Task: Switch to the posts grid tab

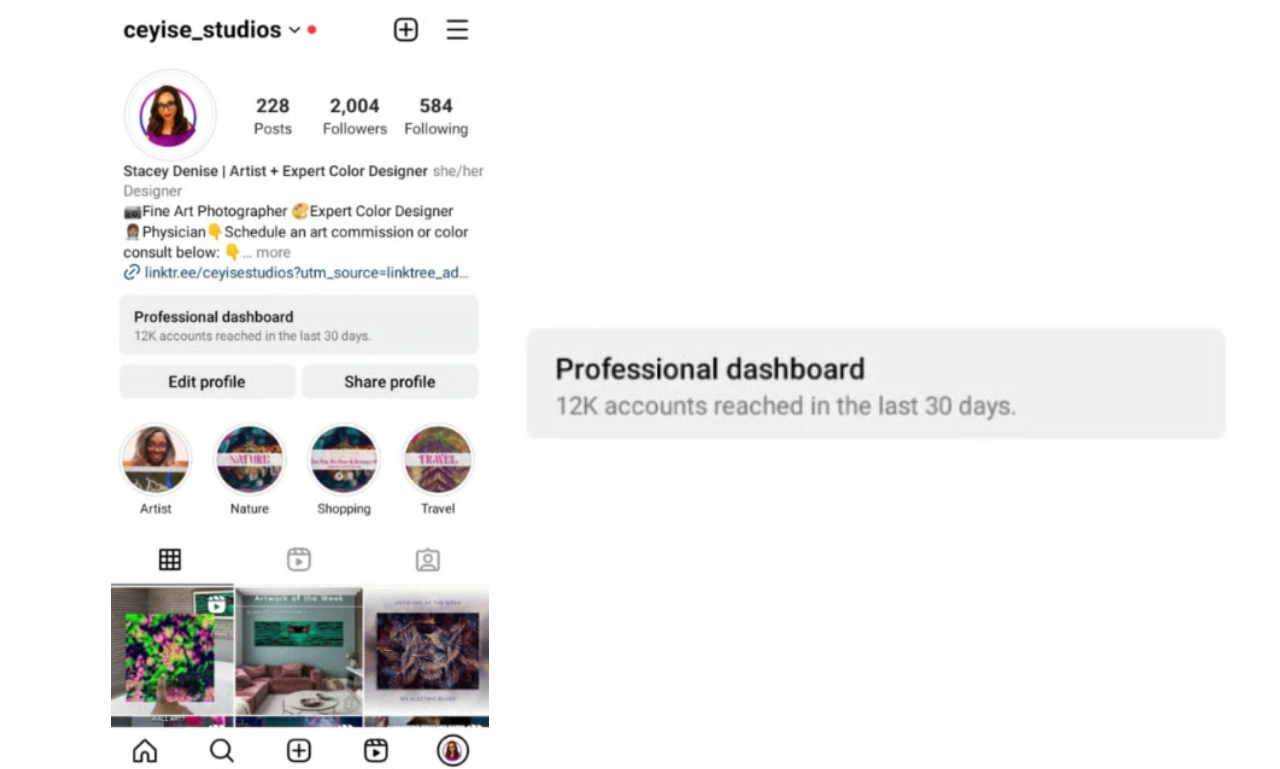Action: 170,559
